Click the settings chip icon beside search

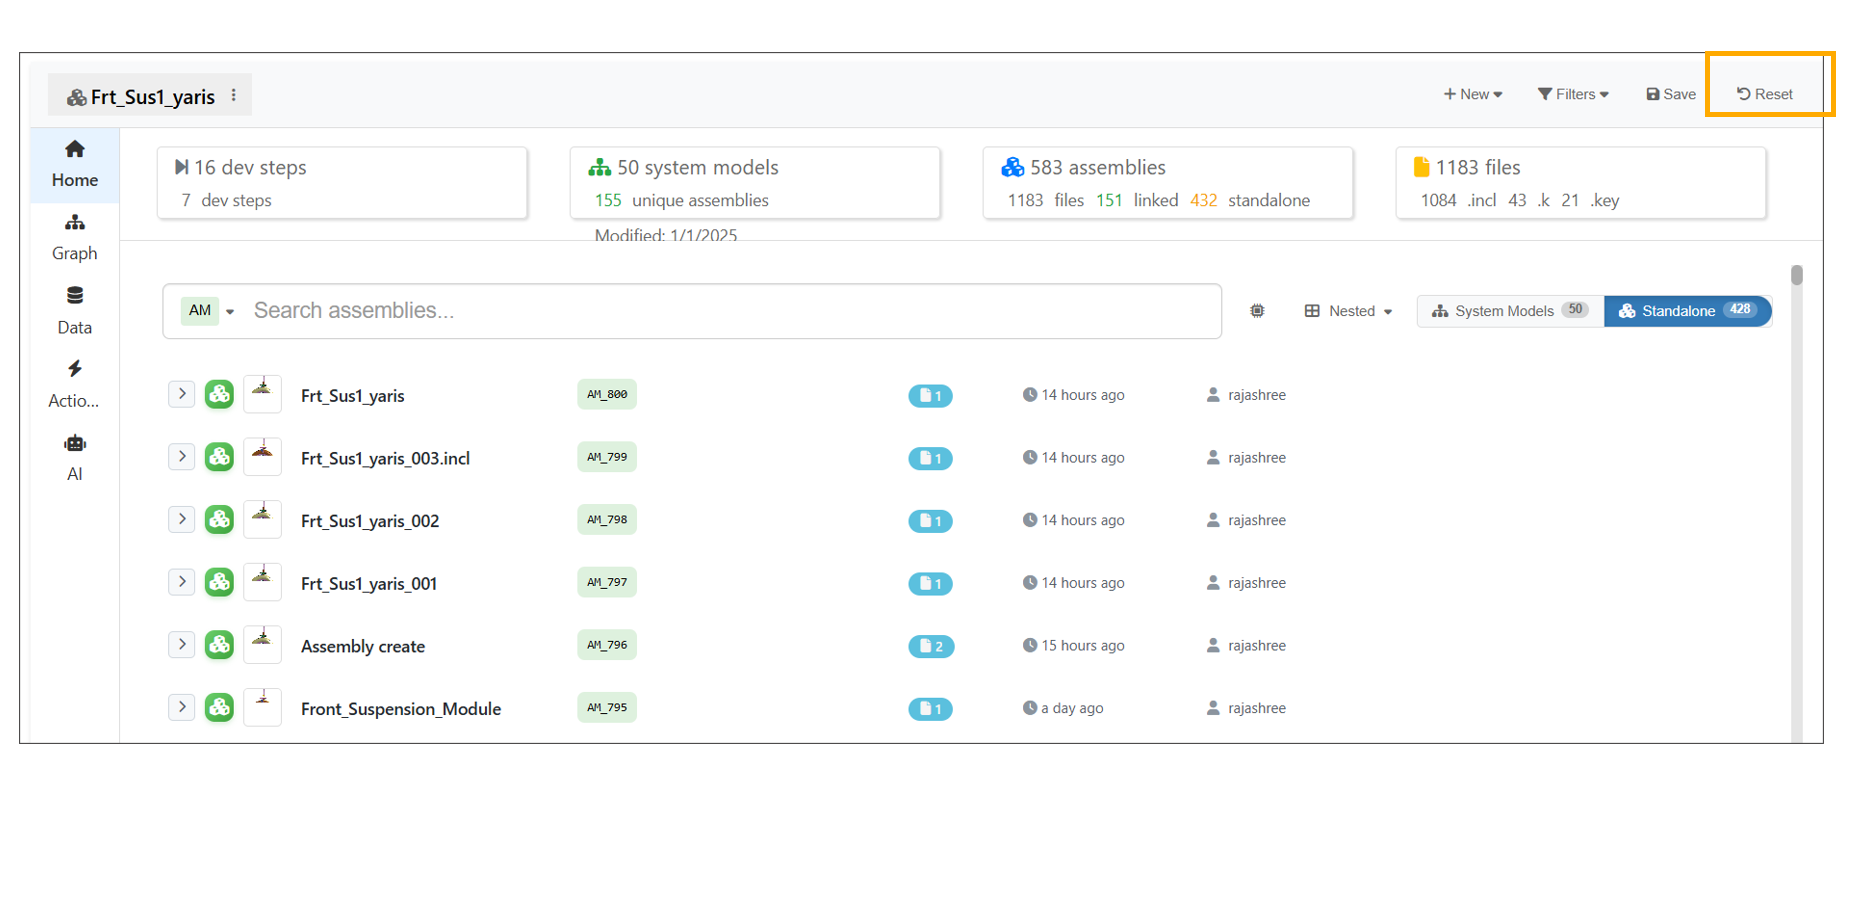coord(1257,311)
